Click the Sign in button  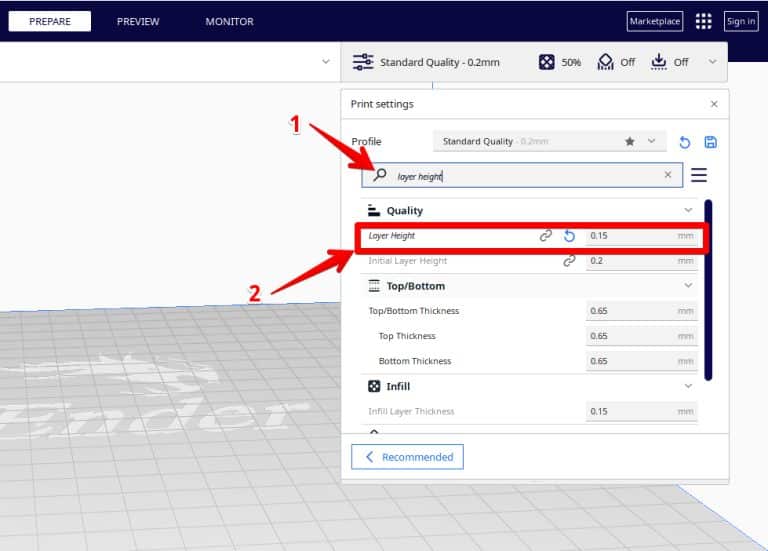click(741, 21)
